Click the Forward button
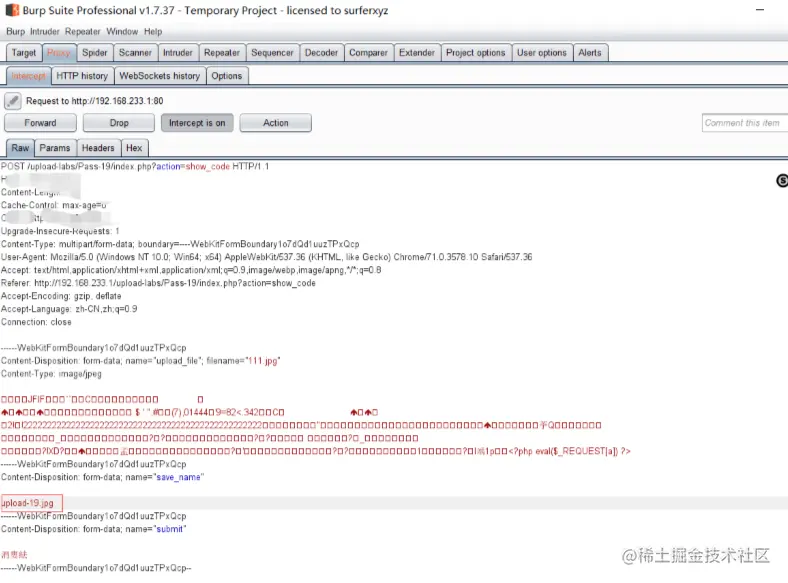This screenshot has width=788, height=583. point(40,123)
